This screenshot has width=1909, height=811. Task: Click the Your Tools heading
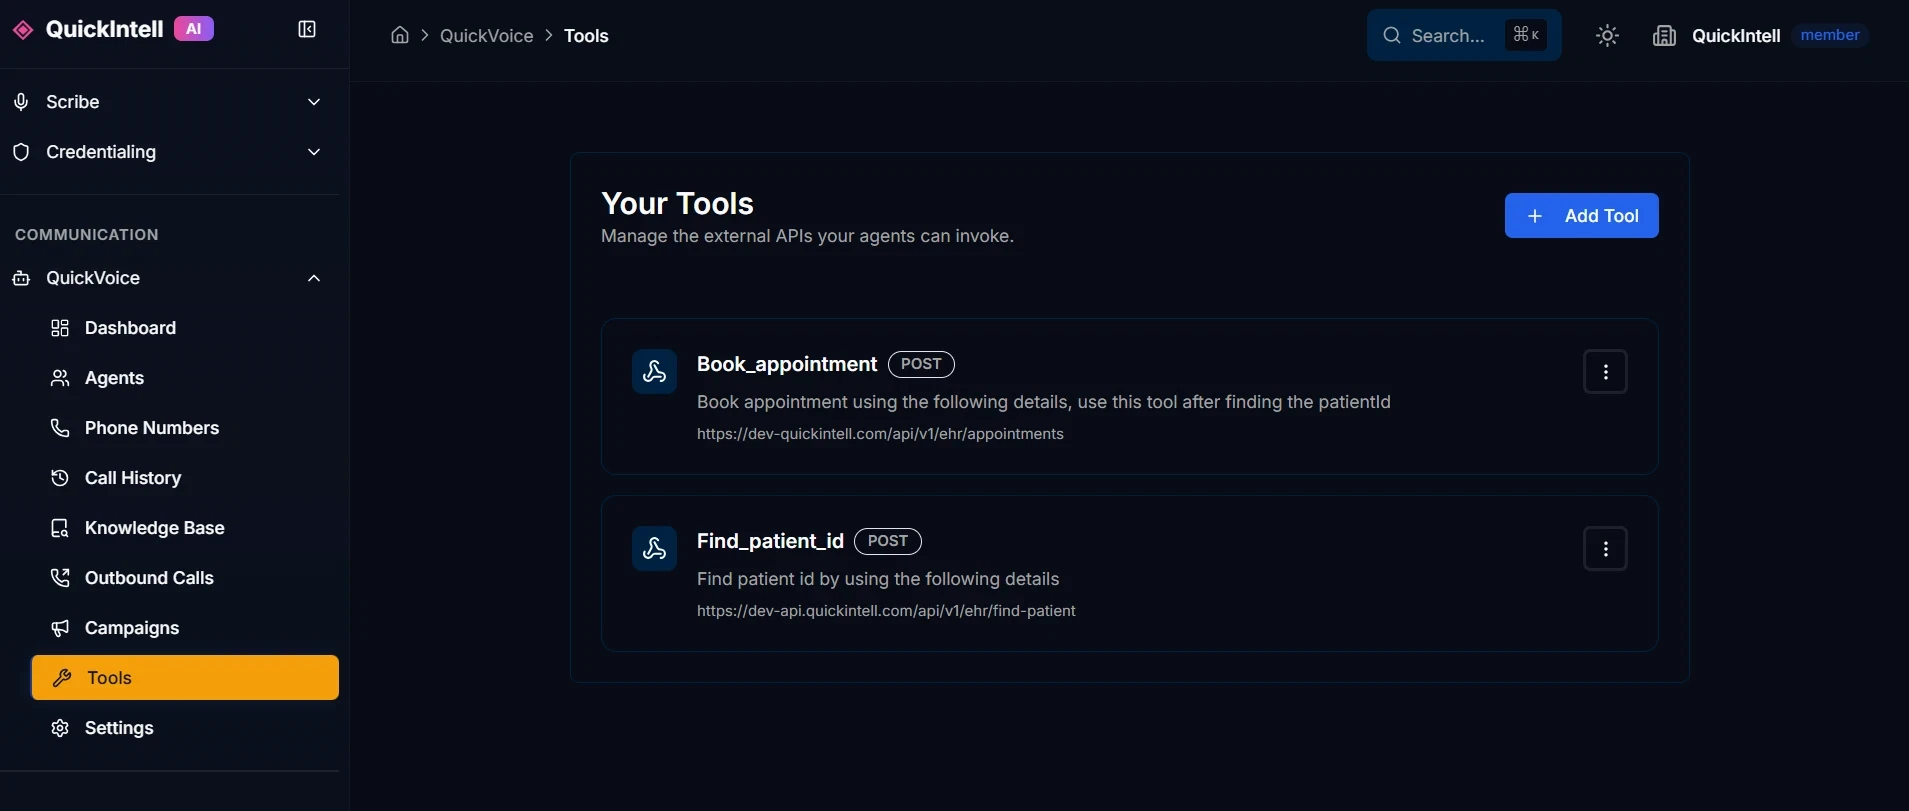677,204
